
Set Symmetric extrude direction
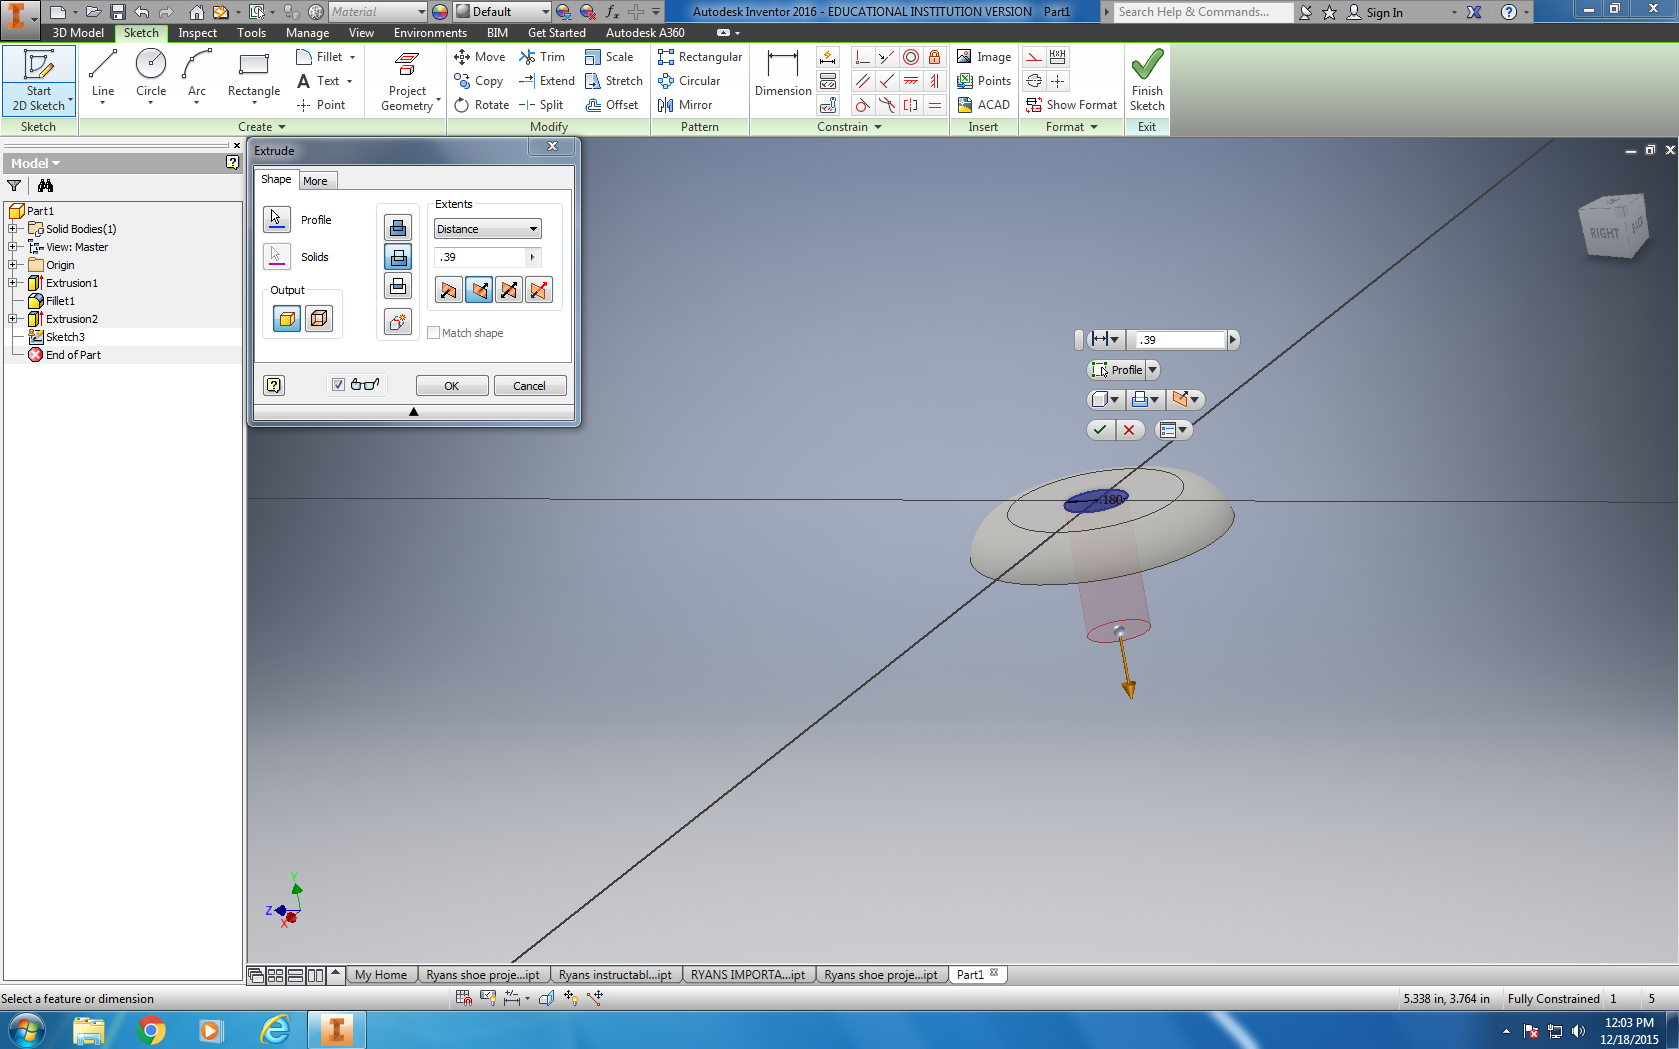tap(509, 290)
